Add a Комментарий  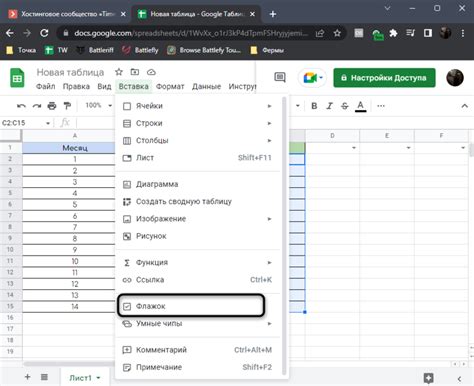pyautogui.click(x=199, y=350)
